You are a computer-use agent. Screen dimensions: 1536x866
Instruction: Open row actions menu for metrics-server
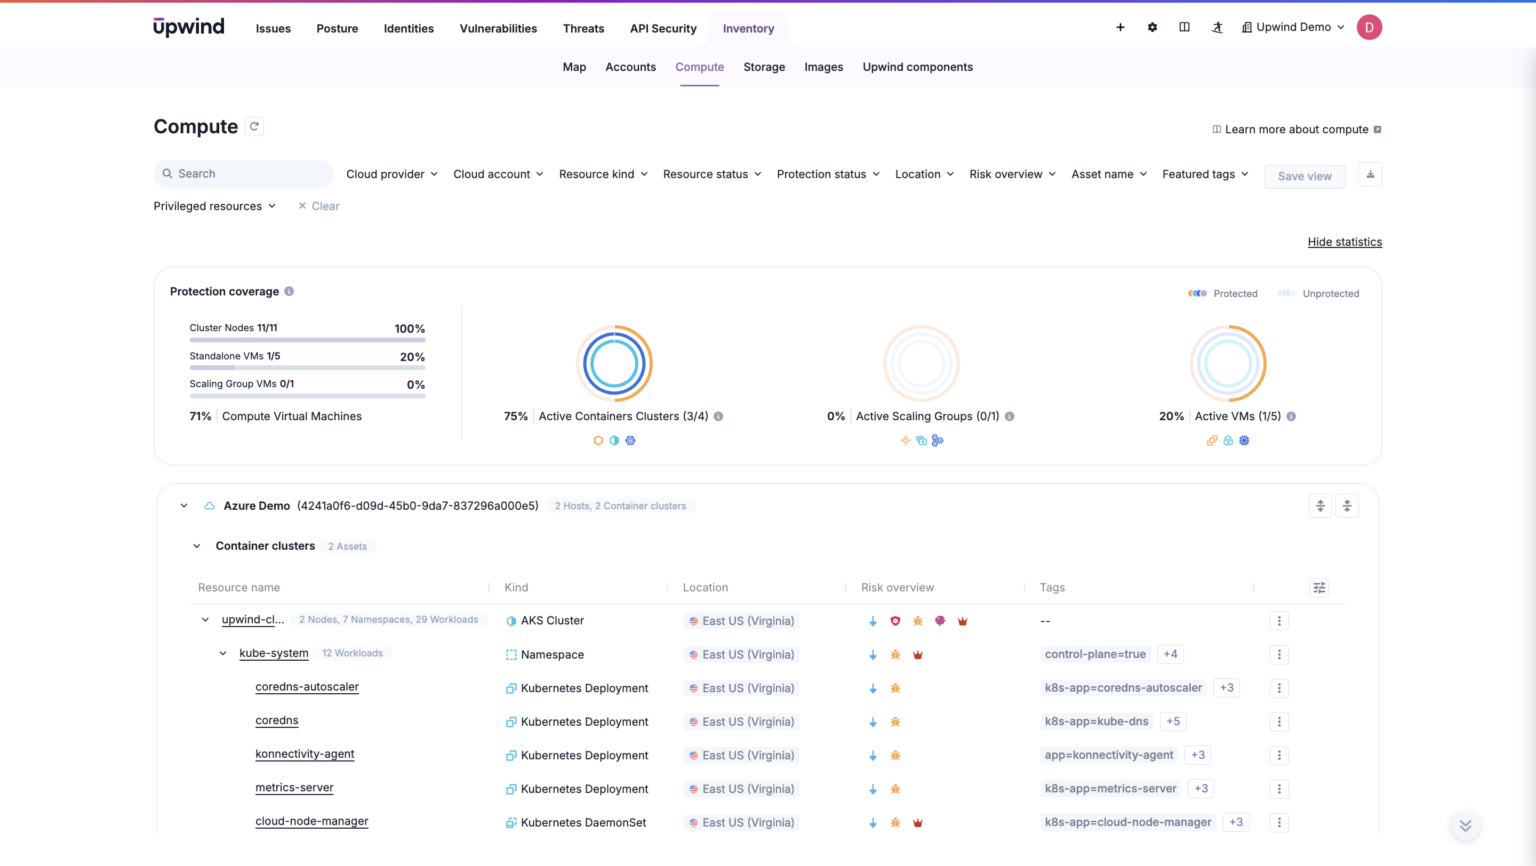tap(1279, 788)
